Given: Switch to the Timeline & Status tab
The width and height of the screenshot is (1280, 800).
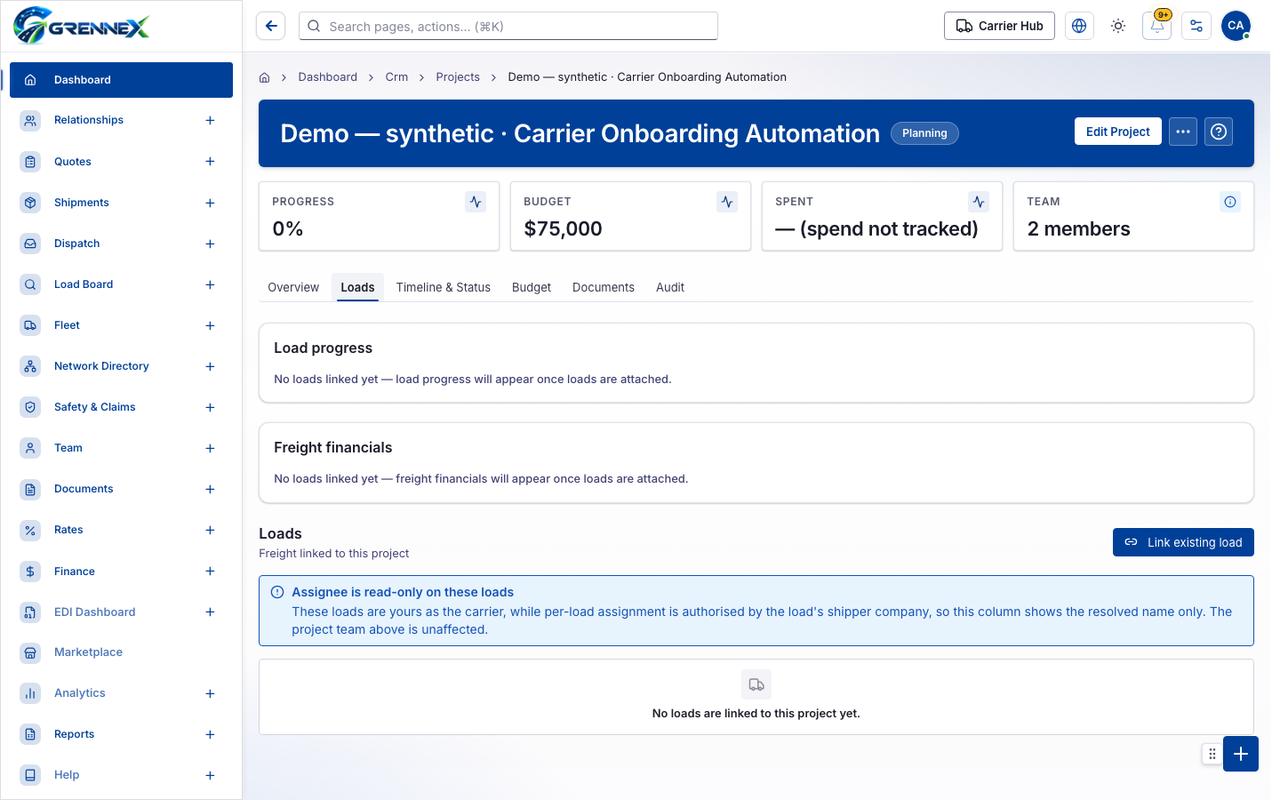Looking at the screenshot, I should coord(443,287).
